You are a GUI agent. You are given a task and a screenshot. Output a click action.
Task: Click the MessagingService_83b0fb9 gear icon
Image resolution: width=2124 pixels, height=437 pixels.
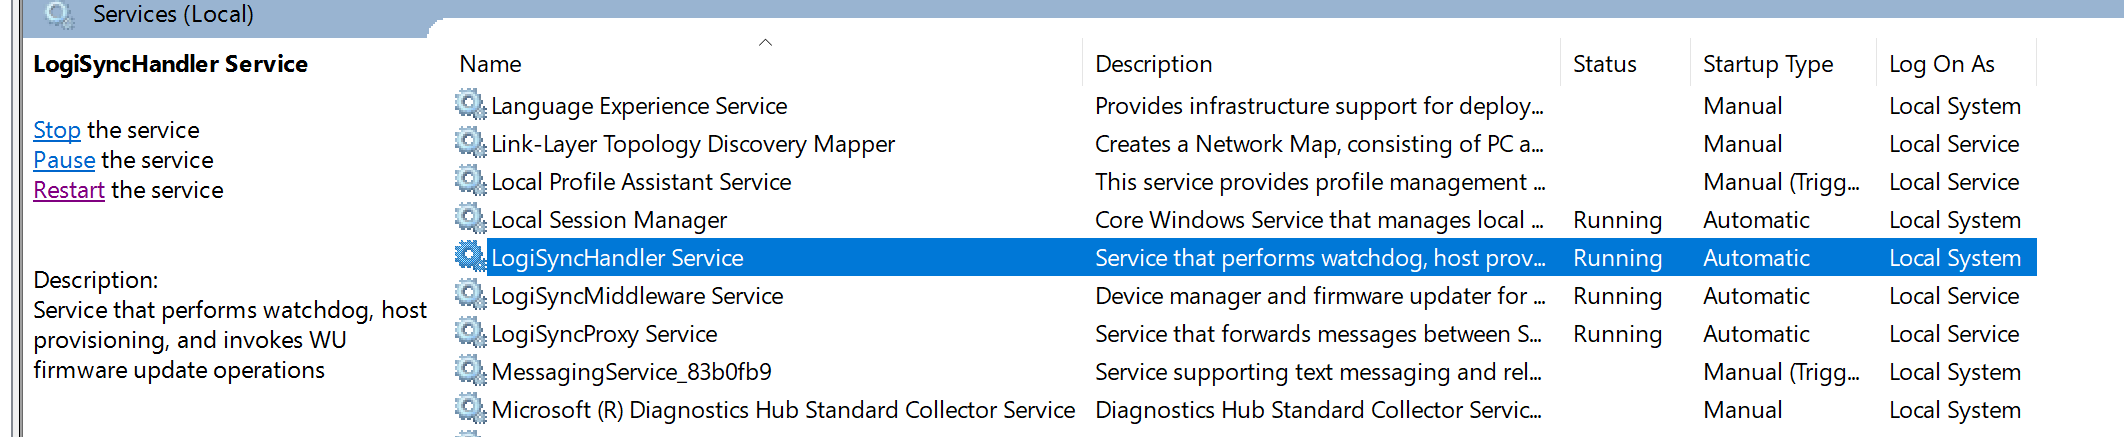pyautogui.click(x=470, y=370)
